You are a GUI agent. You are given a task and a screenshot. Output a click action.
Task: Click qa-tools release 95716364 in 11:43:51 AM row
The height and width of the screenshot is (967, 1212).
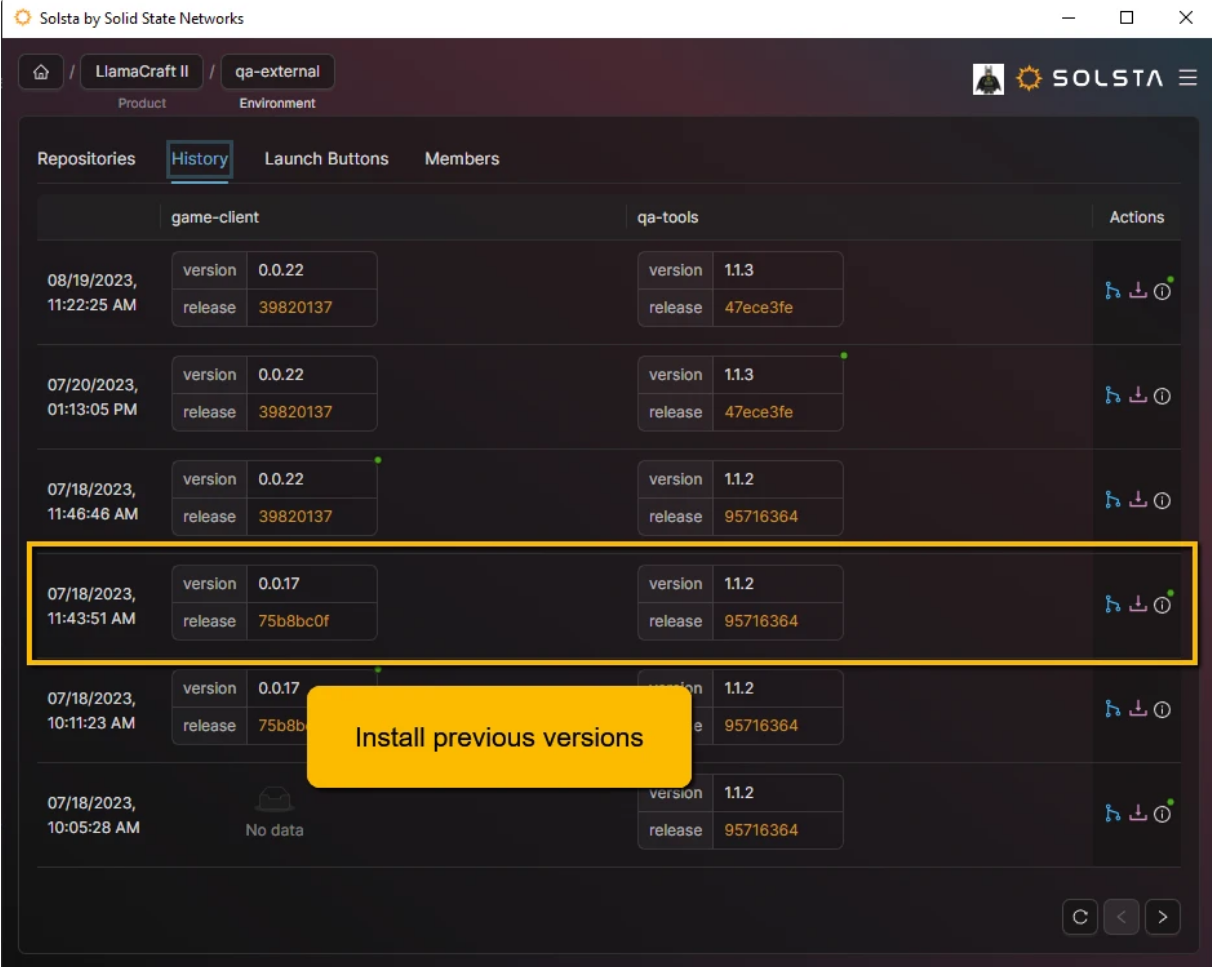point(761,621)
